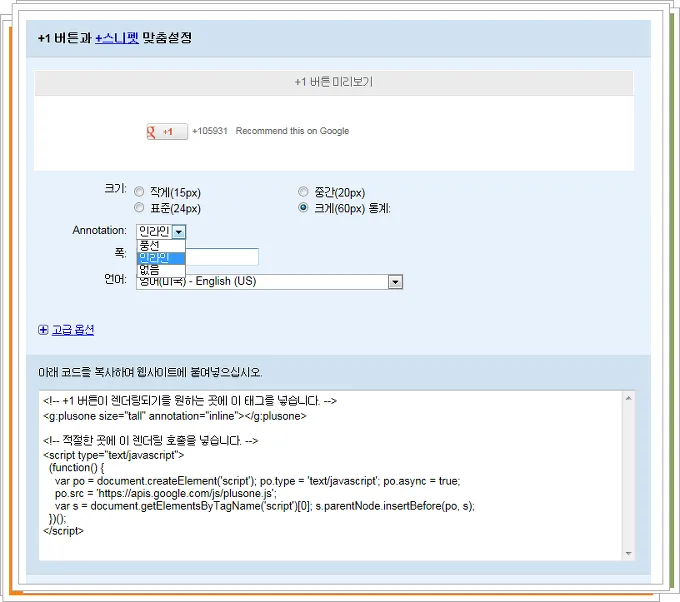Screen dimensions: 680x602
Task: Click the apis.google.com plusone.js URL line
Action: [x=166, y=494]
